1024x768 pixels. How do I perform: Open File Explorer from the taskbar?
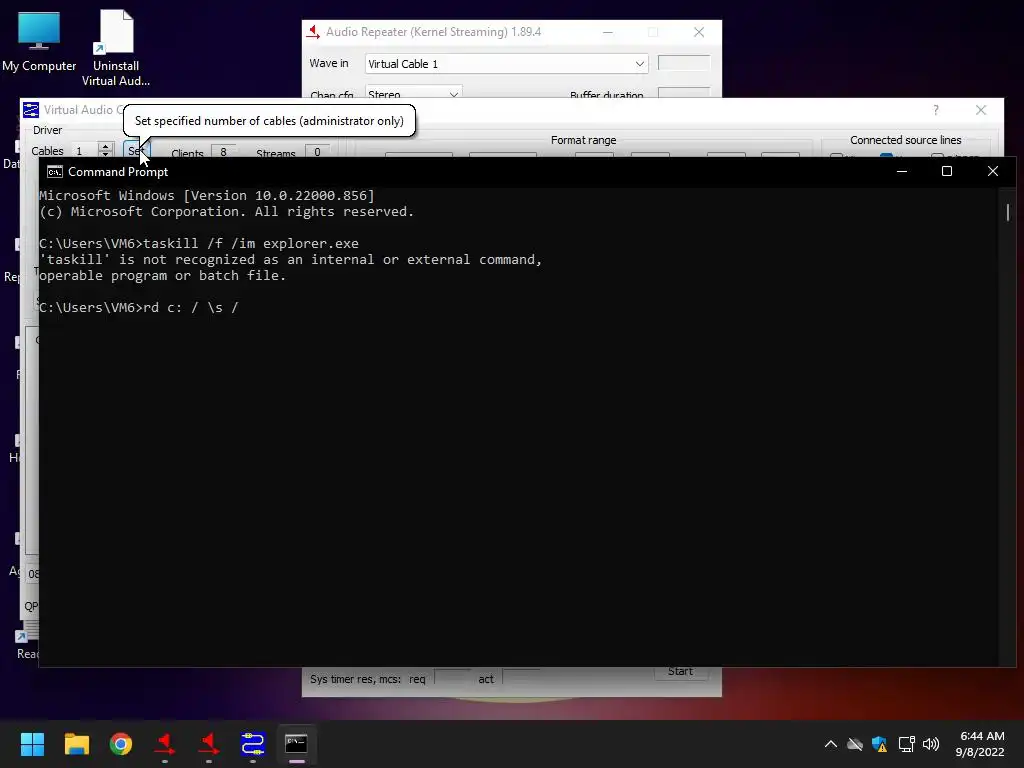76,744
